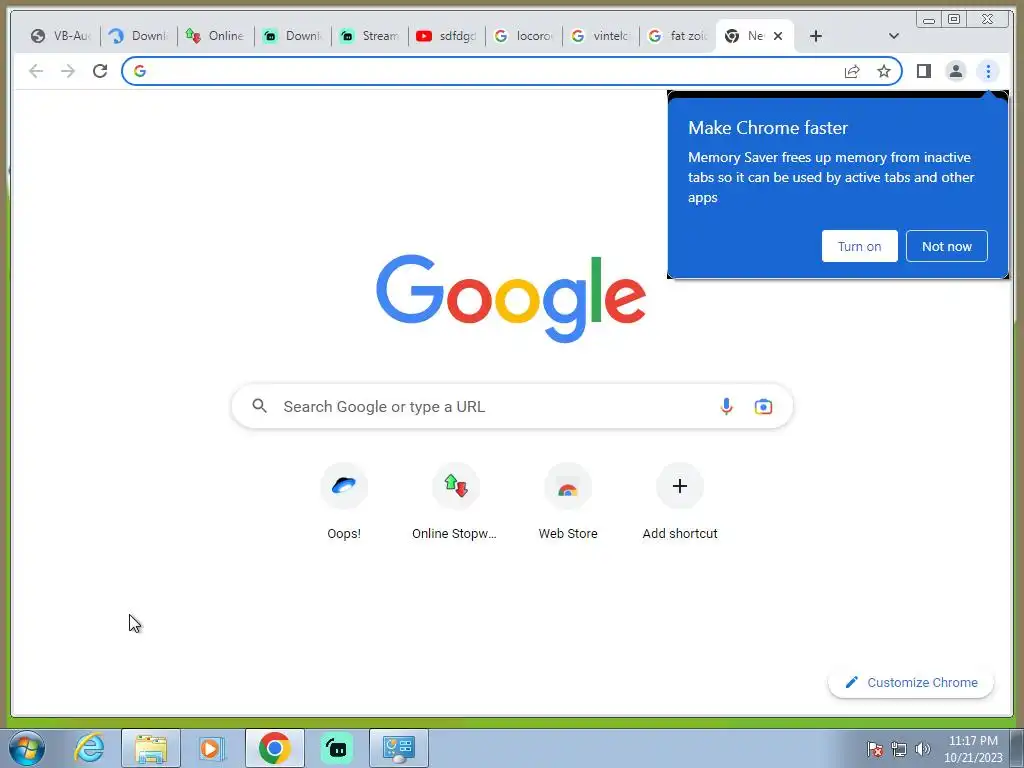Click the Search Google or type a URL box
The height and width of the screenshot is (768, 1024).
click(x=512, y=406)
